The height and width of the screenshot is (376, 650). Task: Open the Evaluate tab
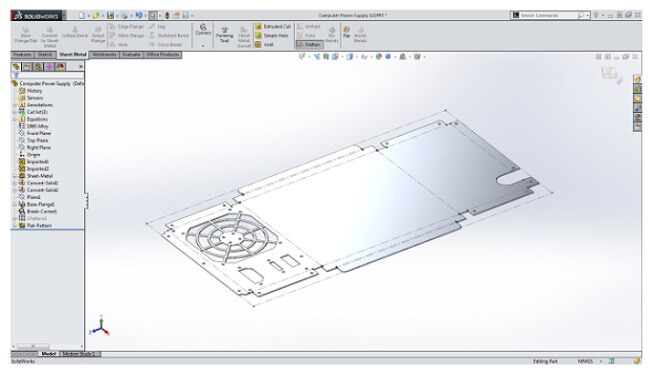click(x=131, y=55)
